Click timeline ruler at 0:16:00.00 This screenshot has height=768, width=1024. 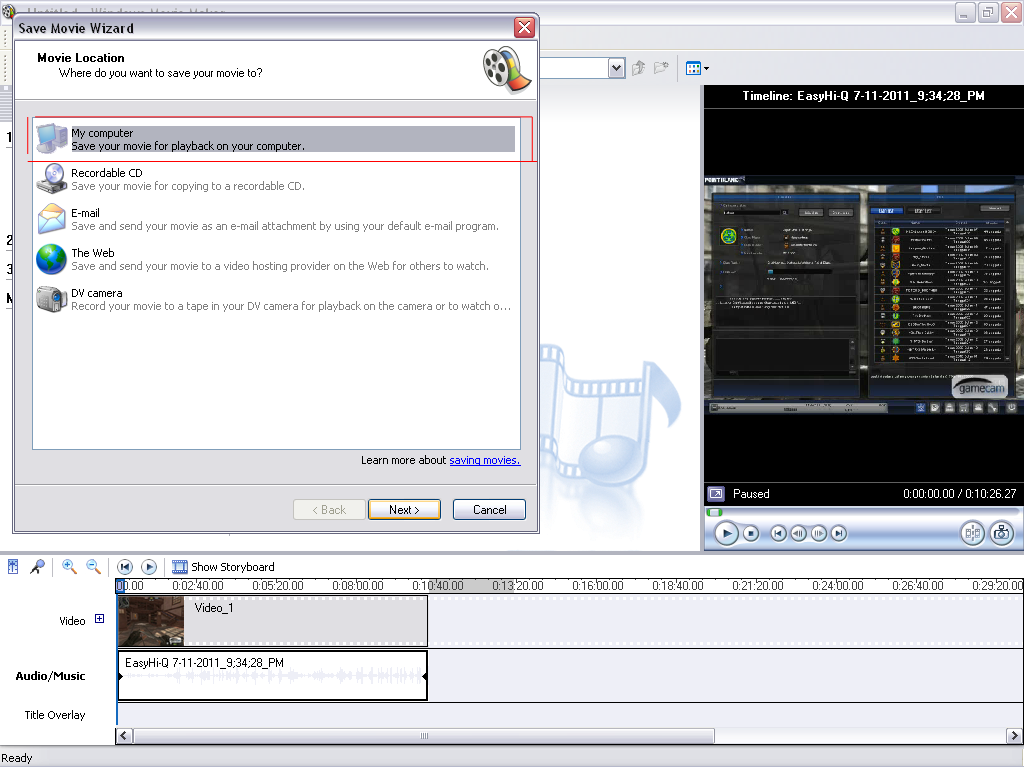(598, 586)
